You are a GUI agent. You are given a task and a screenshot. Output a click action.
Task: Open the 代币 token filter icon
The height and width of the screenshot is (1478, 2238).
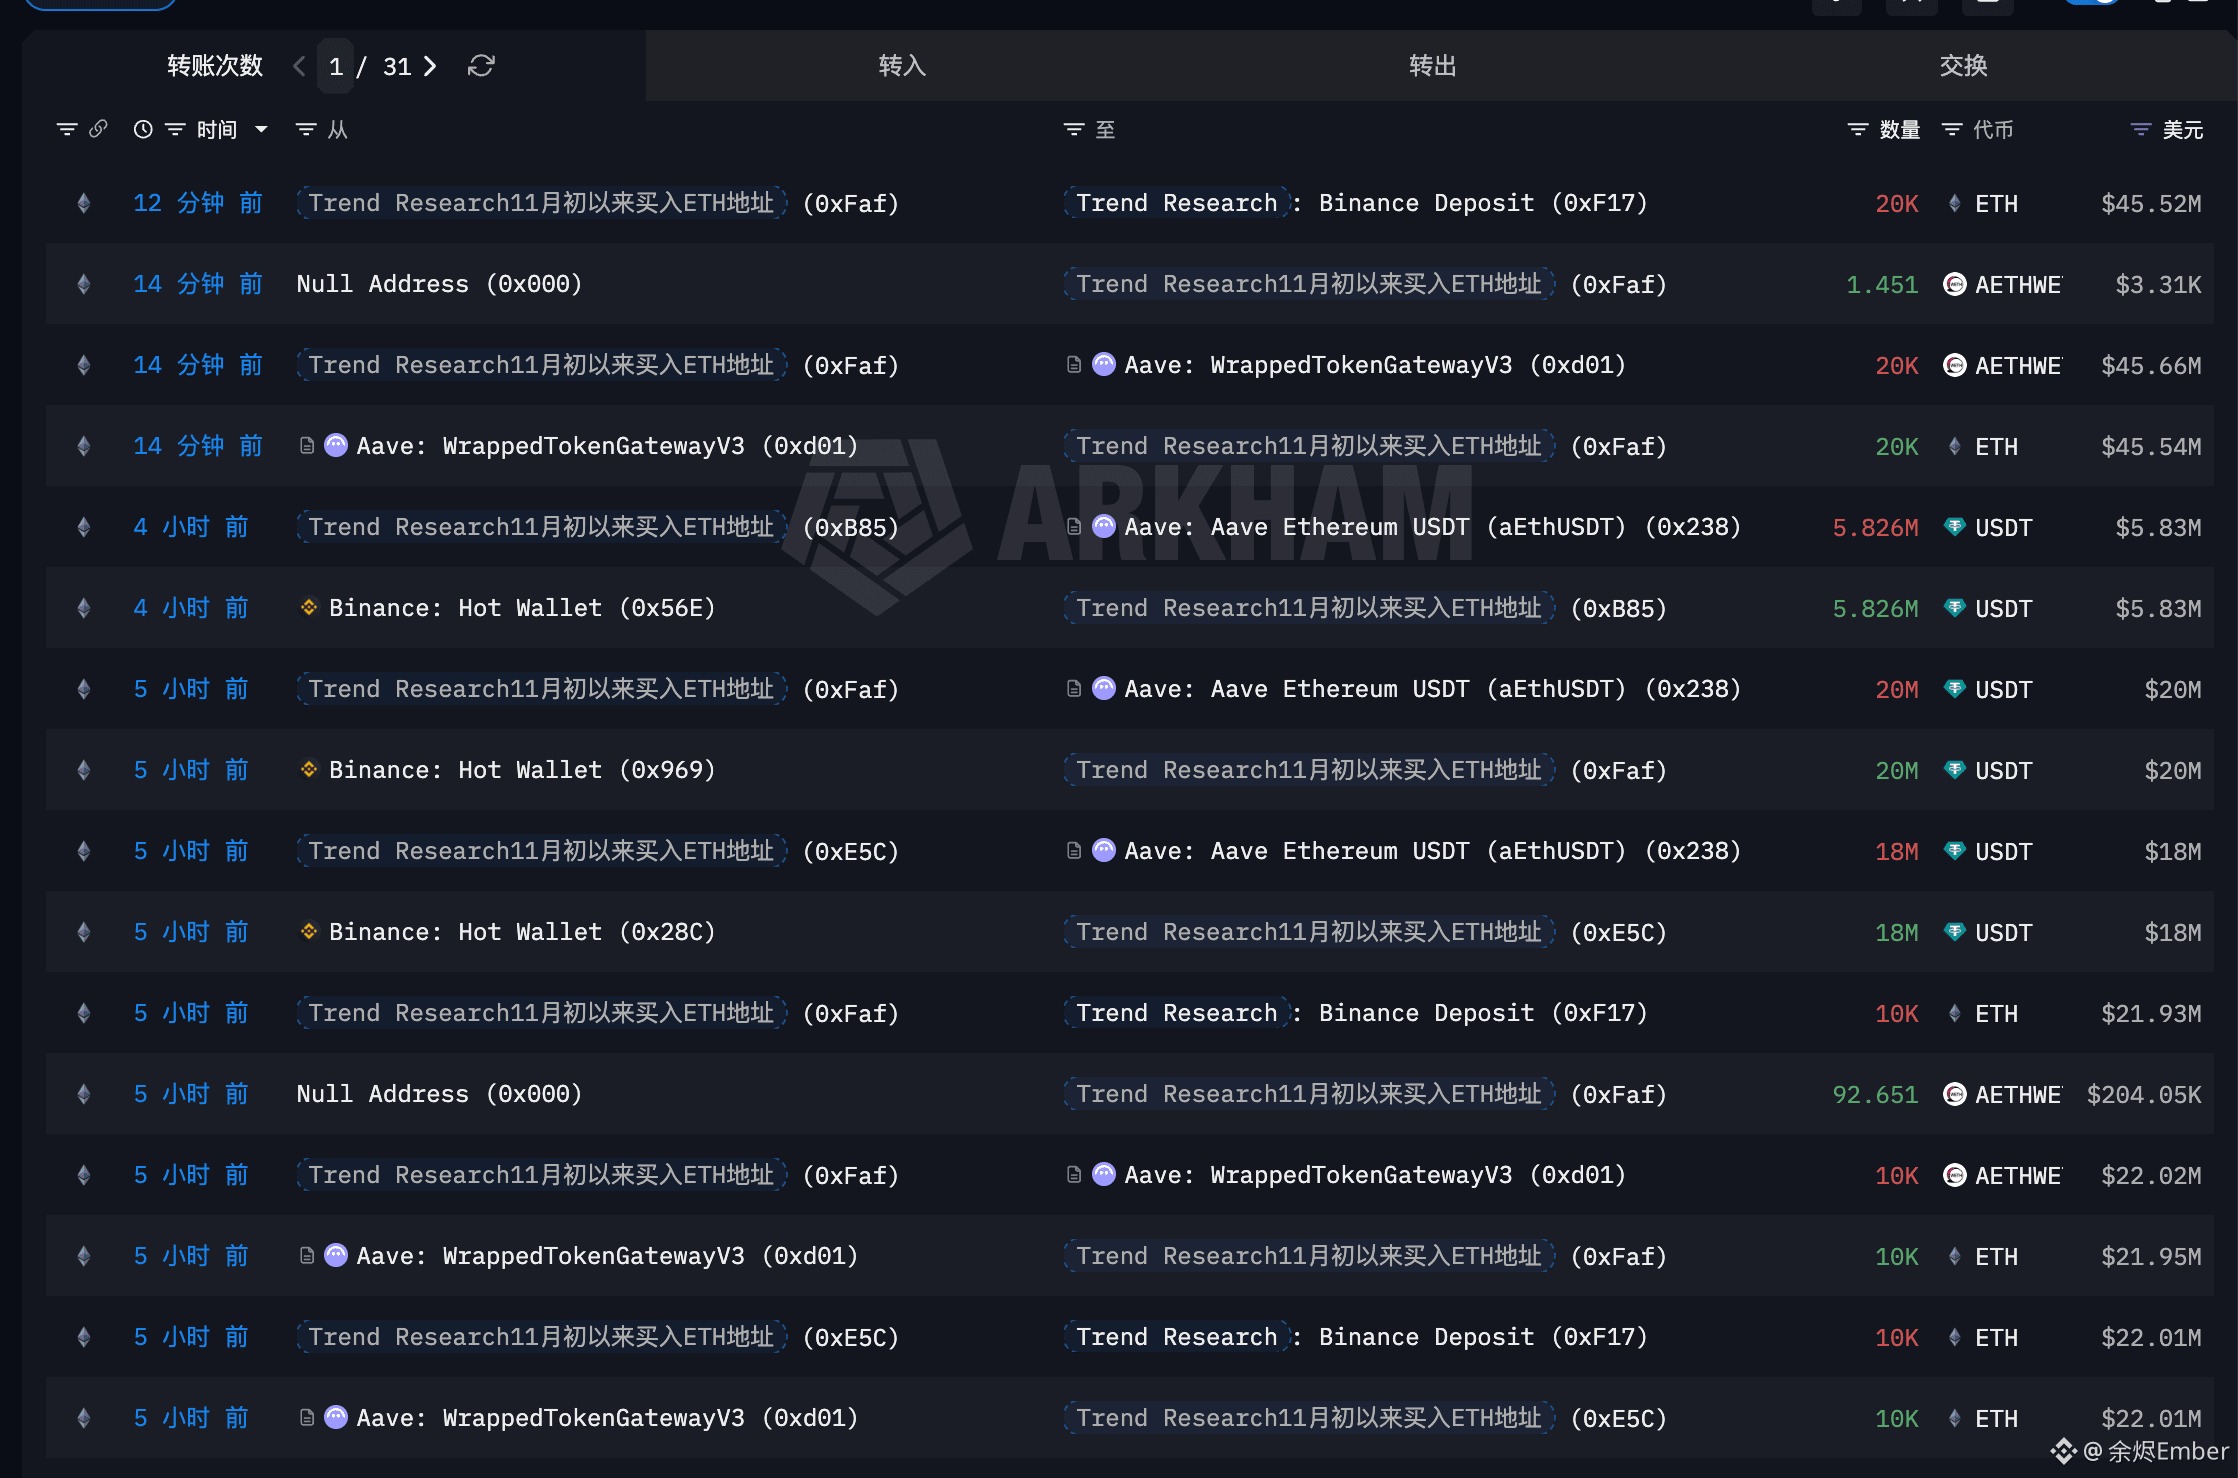point(1951,129)
